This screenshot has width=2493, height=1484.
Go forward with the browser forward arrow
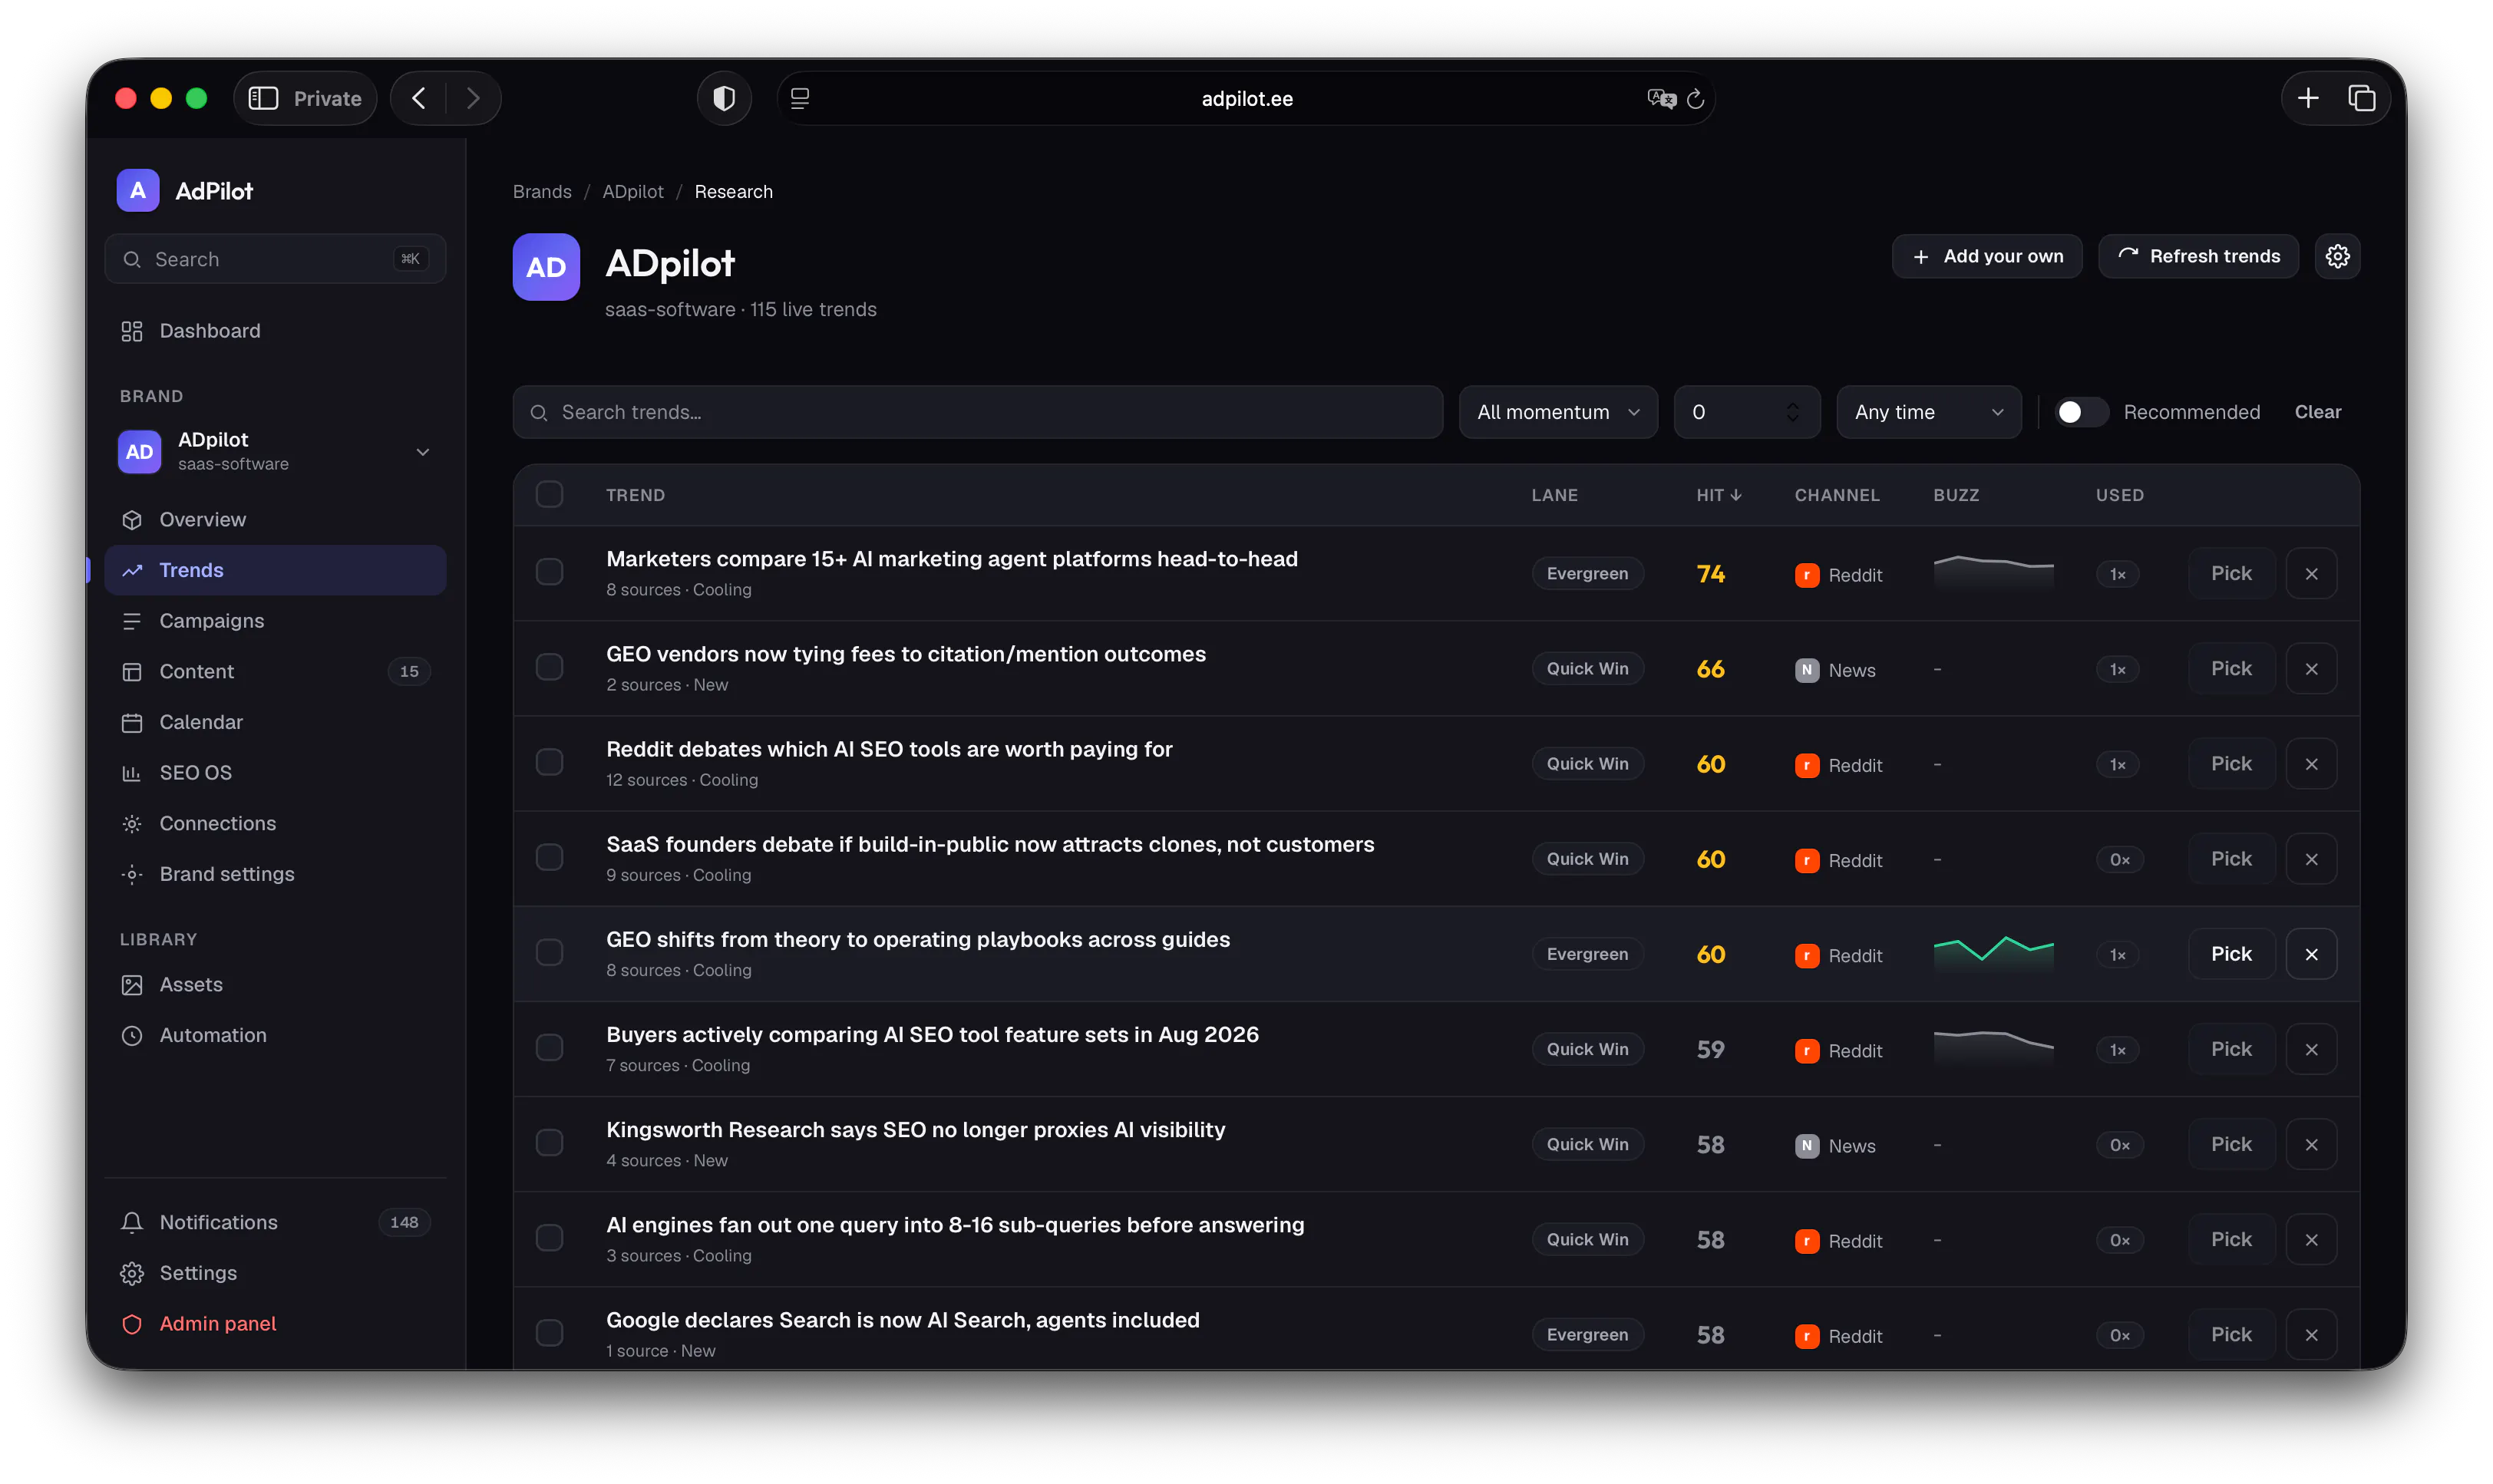(x=473, y=98)
